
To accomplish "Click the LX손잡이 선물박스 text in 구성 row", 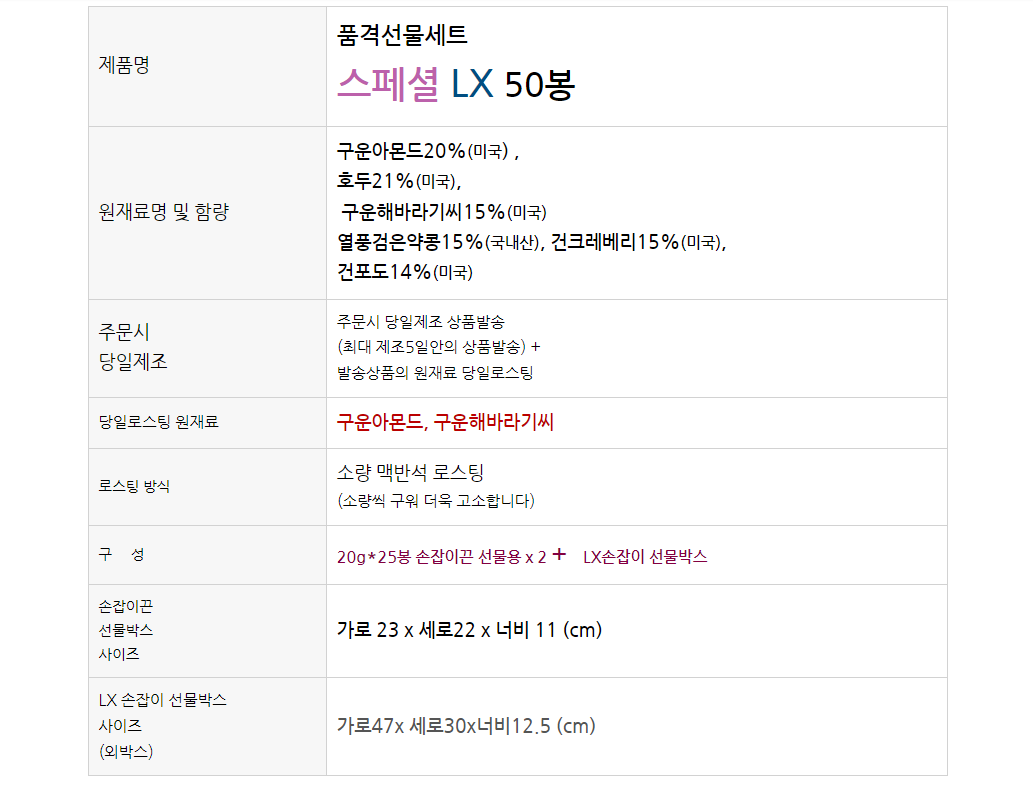I will [x=645, y=557].
